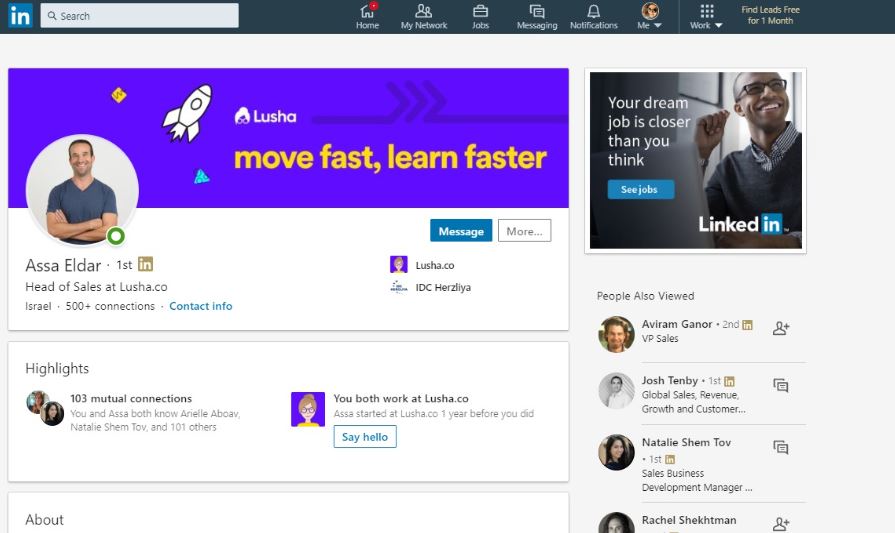
Task: Click premium badge beside Josh Tenby
Action: (x=729, y=381)
